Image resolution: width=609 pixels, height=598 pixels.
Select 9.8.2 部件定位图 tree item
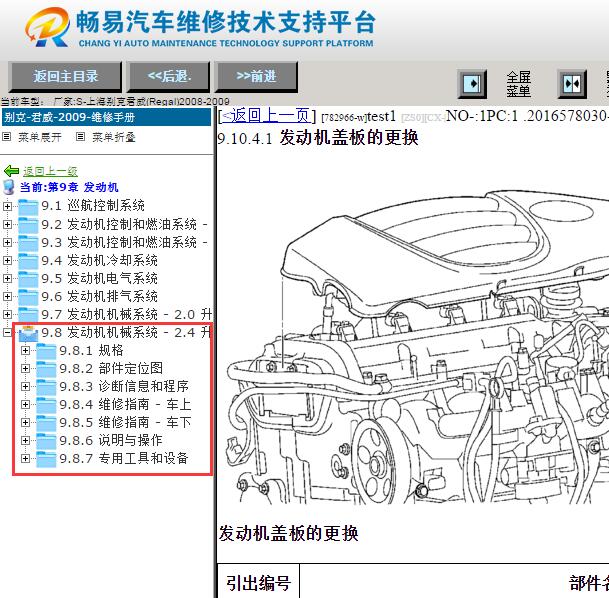[111, 368]
